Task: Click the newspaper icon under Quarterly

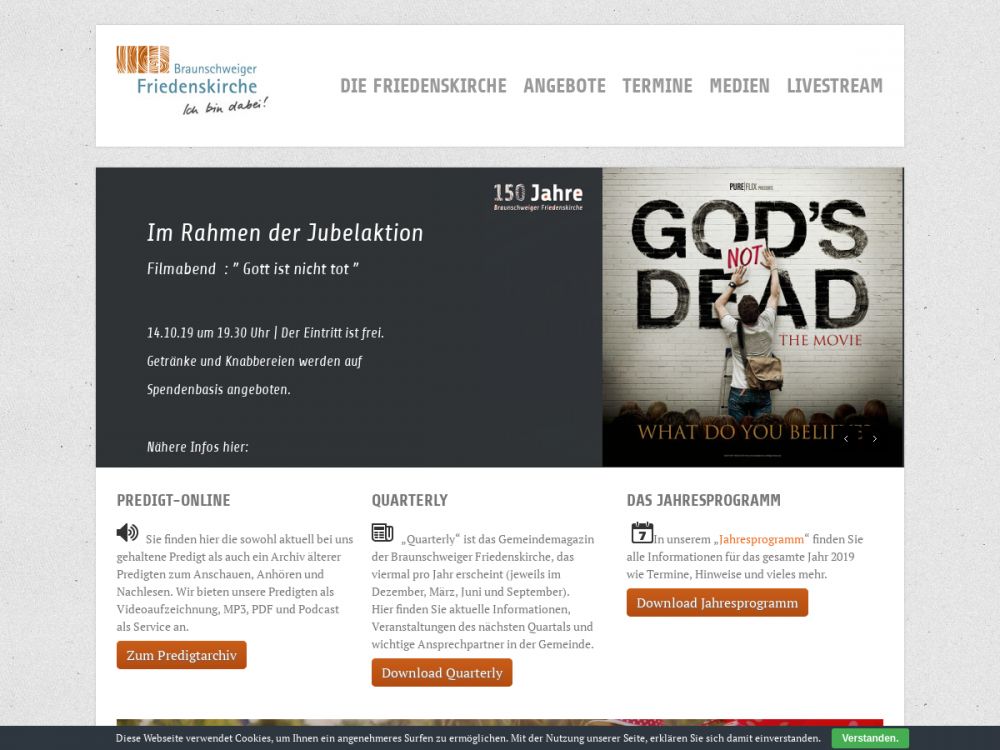Action: click(x=382, y=532)
